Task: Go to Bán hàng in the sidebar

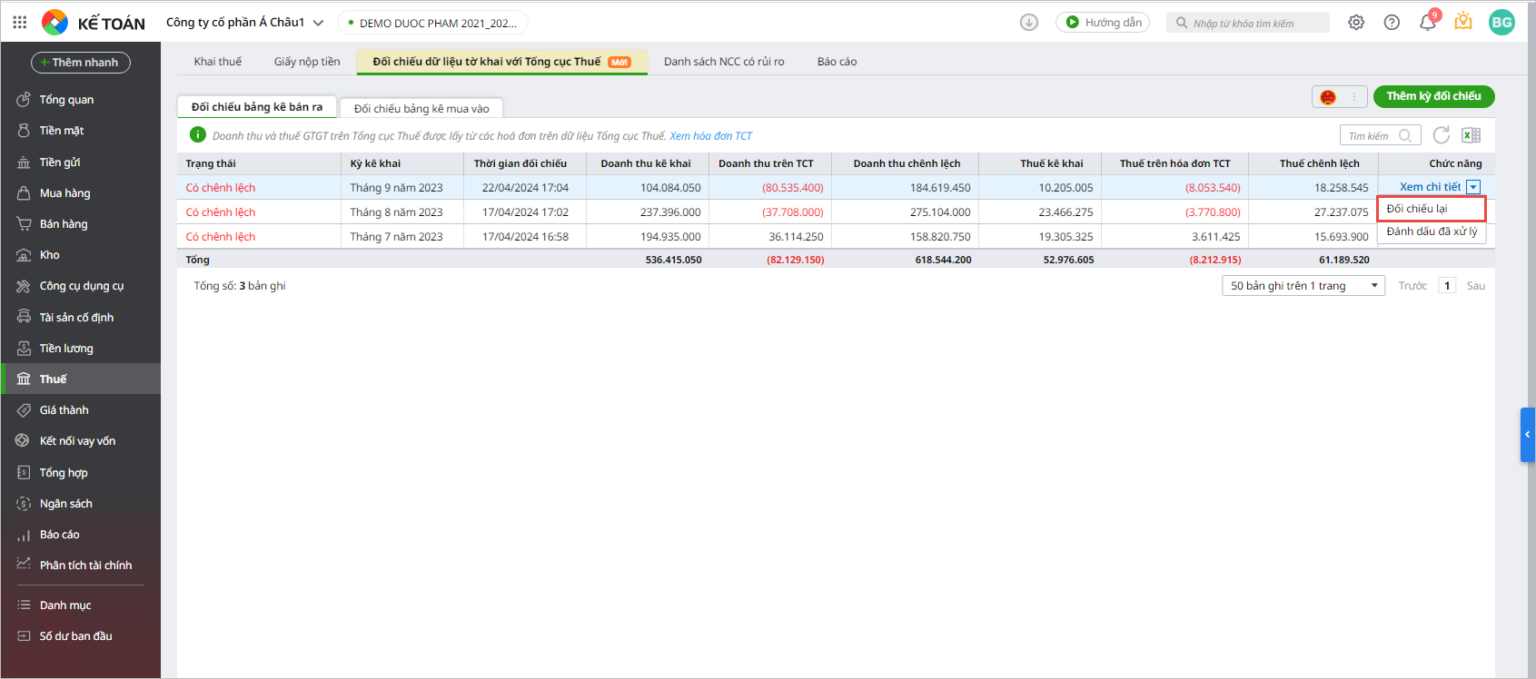Action: (x=63, y=224)
